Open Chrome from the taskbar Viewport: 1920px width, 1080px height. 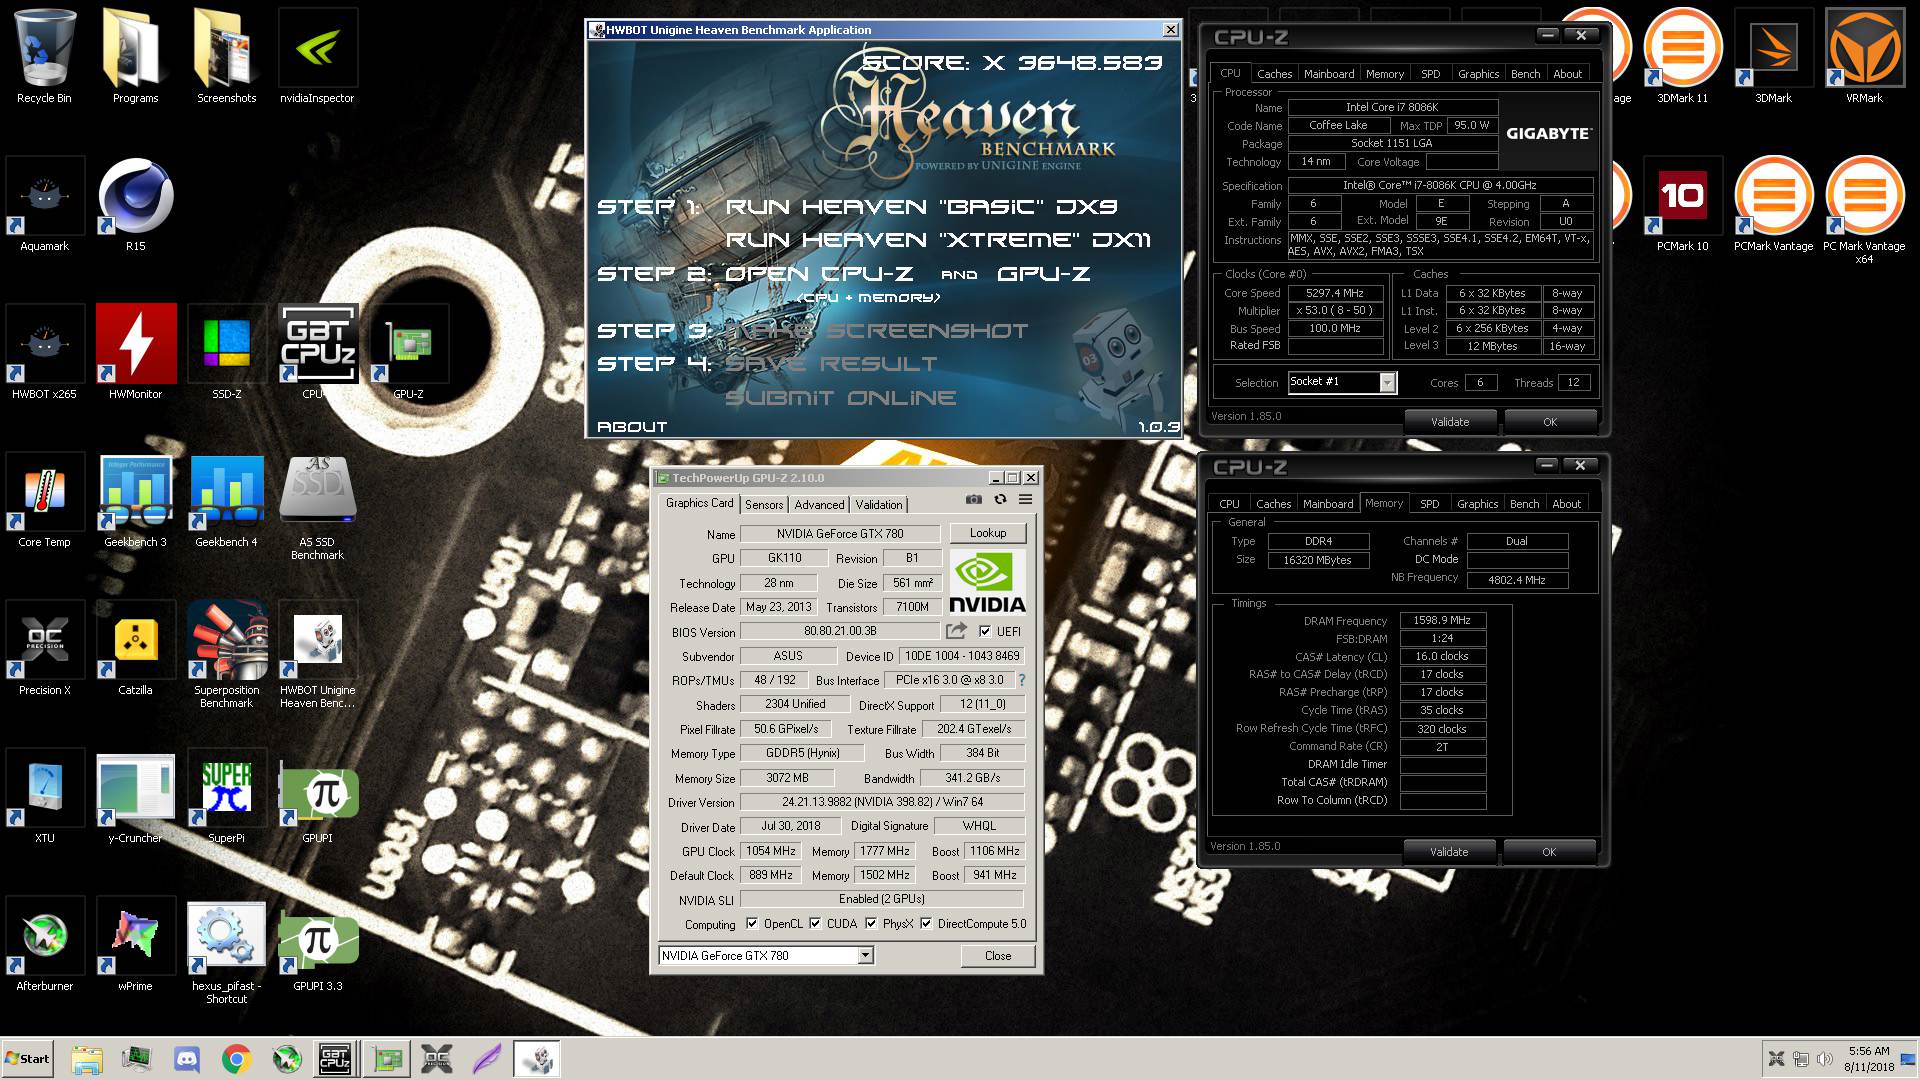(236, 1059)
